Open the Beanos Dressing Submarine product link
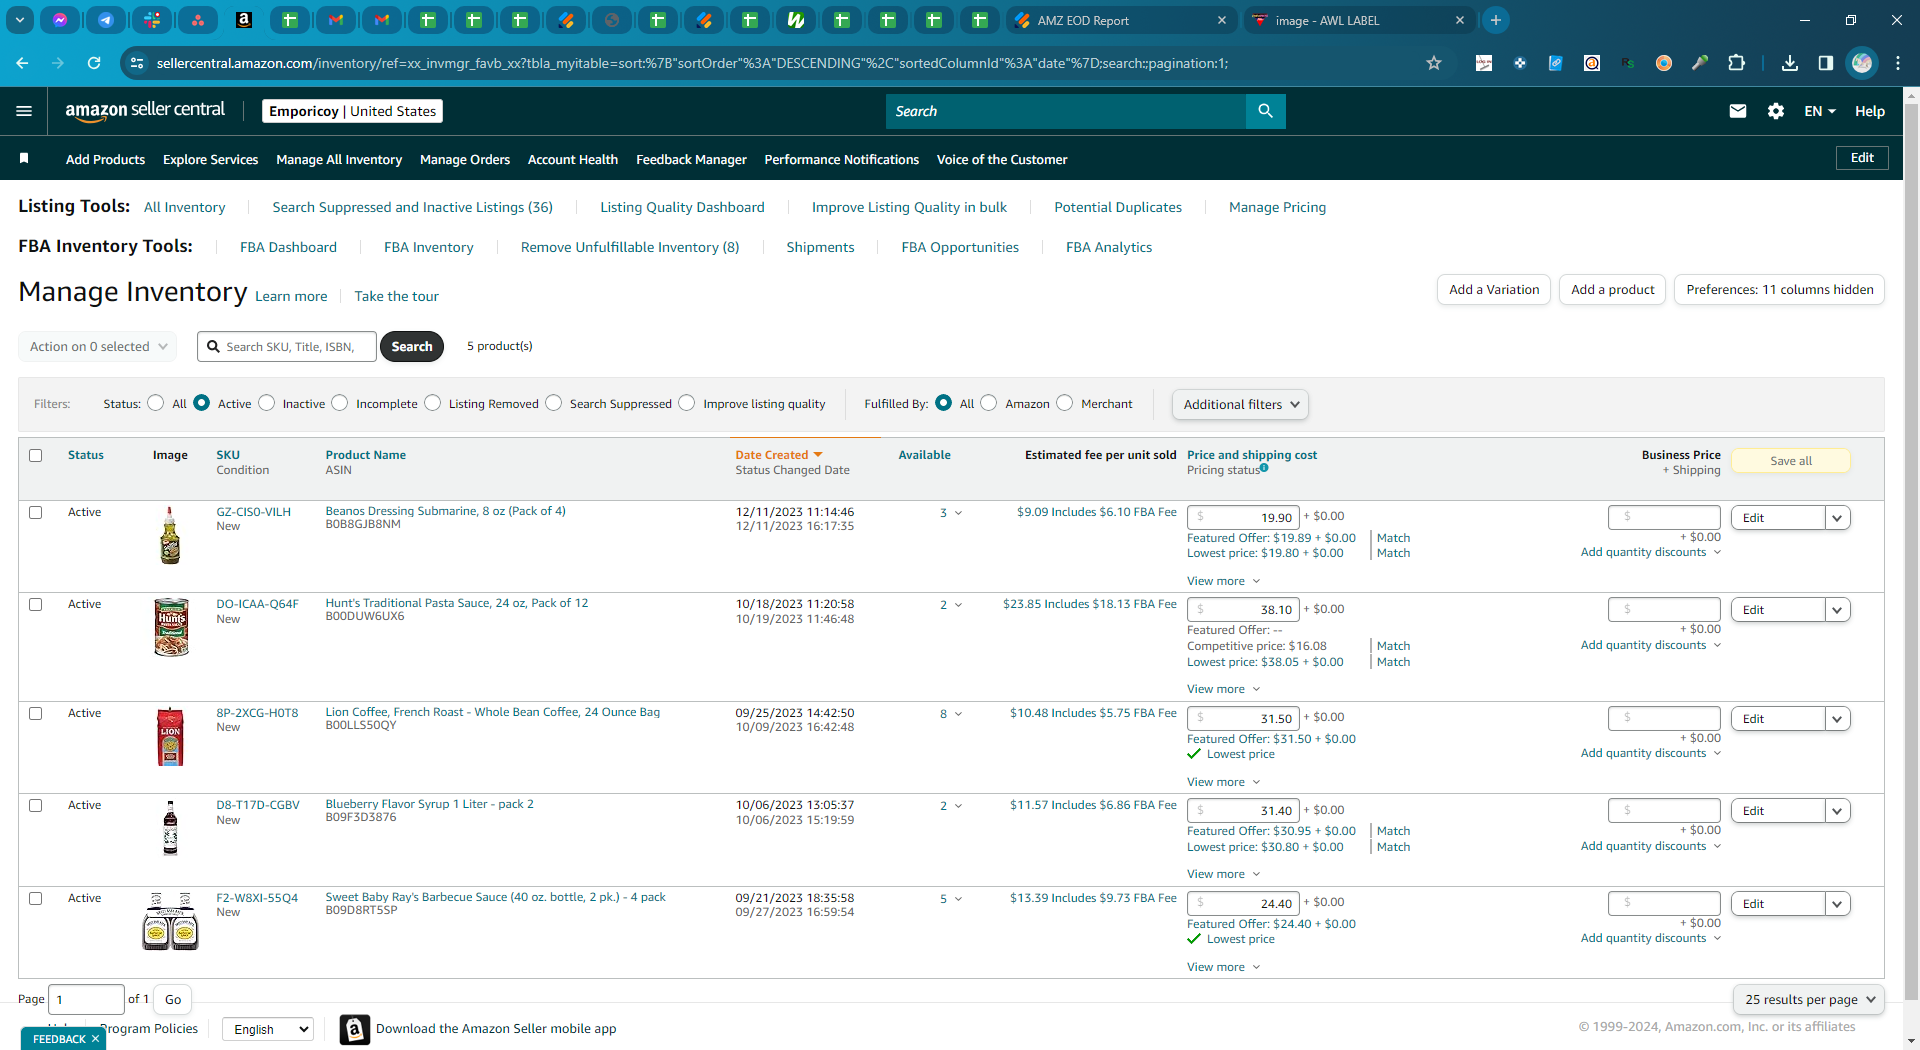Image resolution: width=1920 pixels, height=1050 pixels. pos(445,511)
